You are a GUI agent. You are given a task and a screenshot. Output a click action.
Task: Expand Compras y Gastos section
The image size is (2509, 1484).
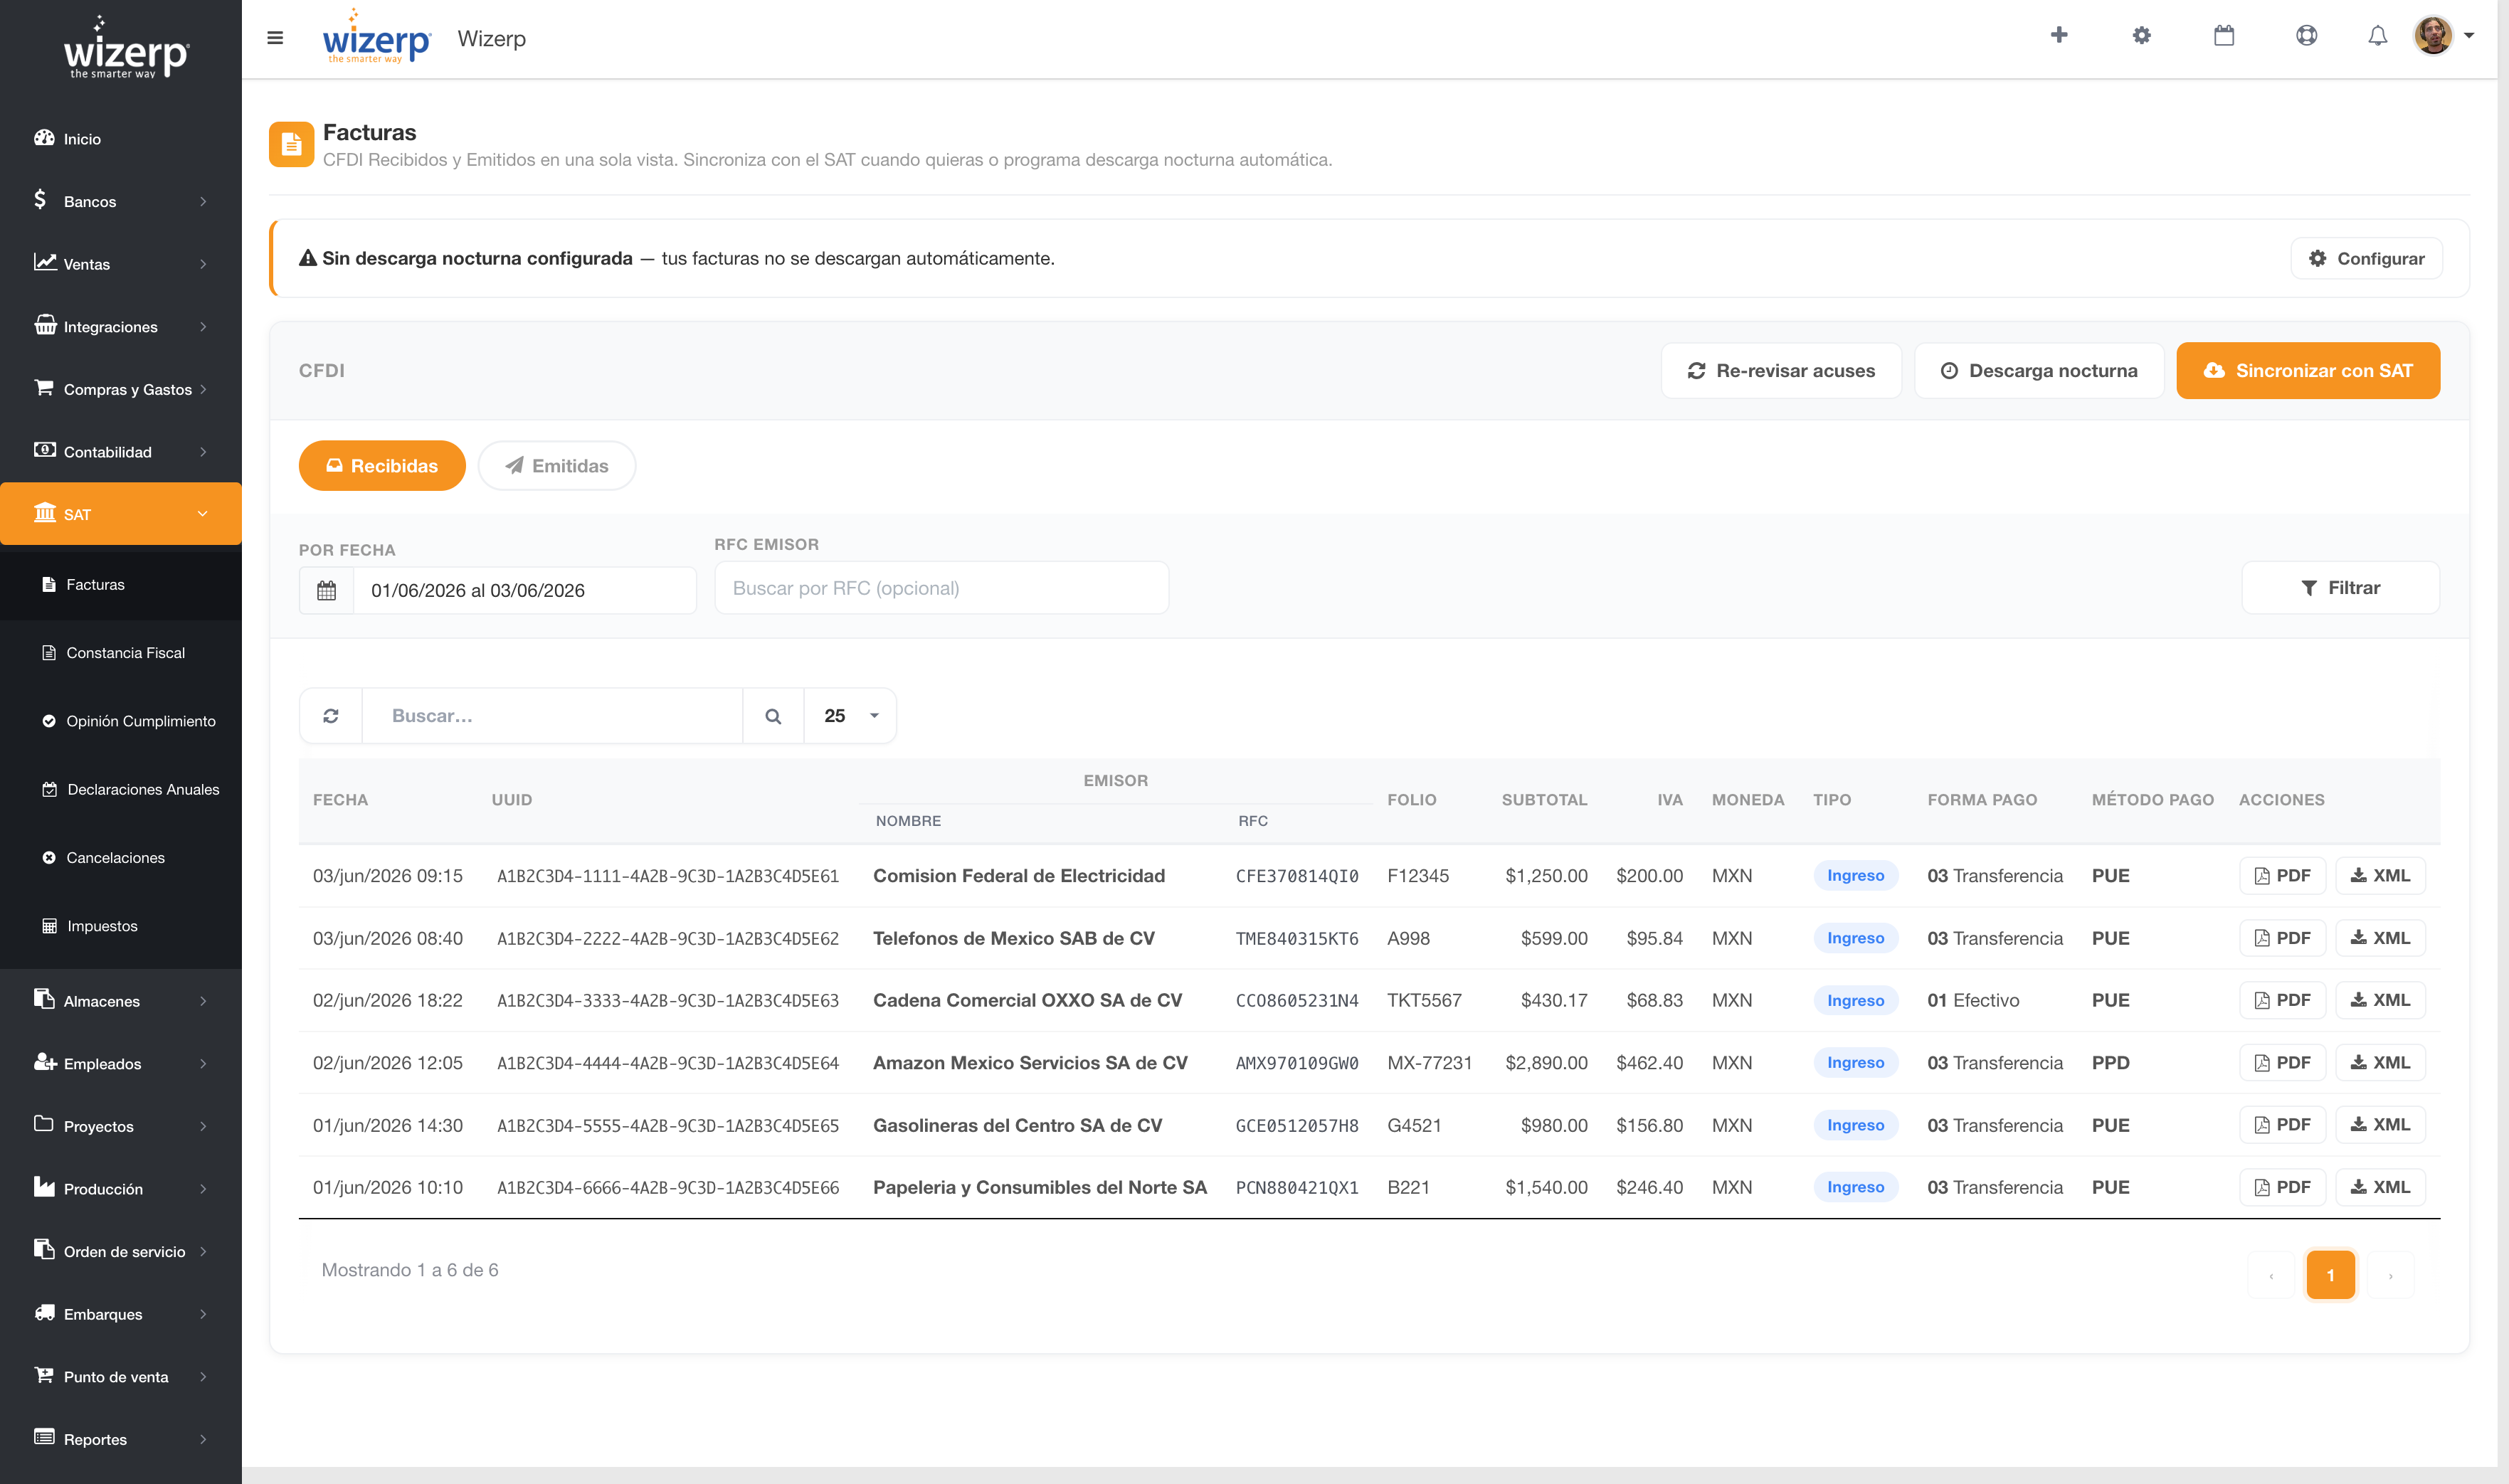(121, 389)
